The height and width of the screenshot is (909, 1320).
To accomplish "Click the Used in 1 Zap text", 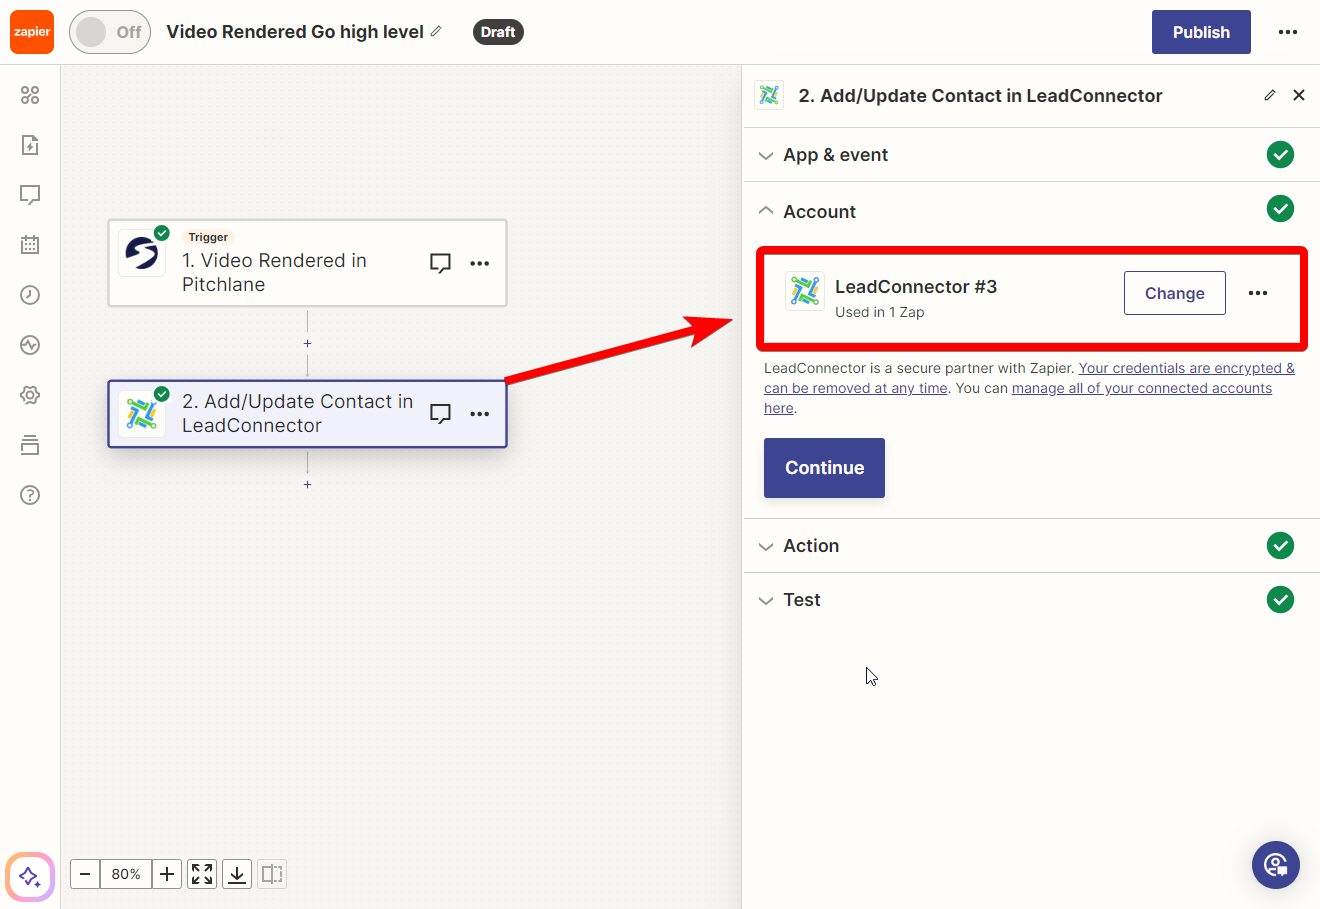I will [880, 312].
